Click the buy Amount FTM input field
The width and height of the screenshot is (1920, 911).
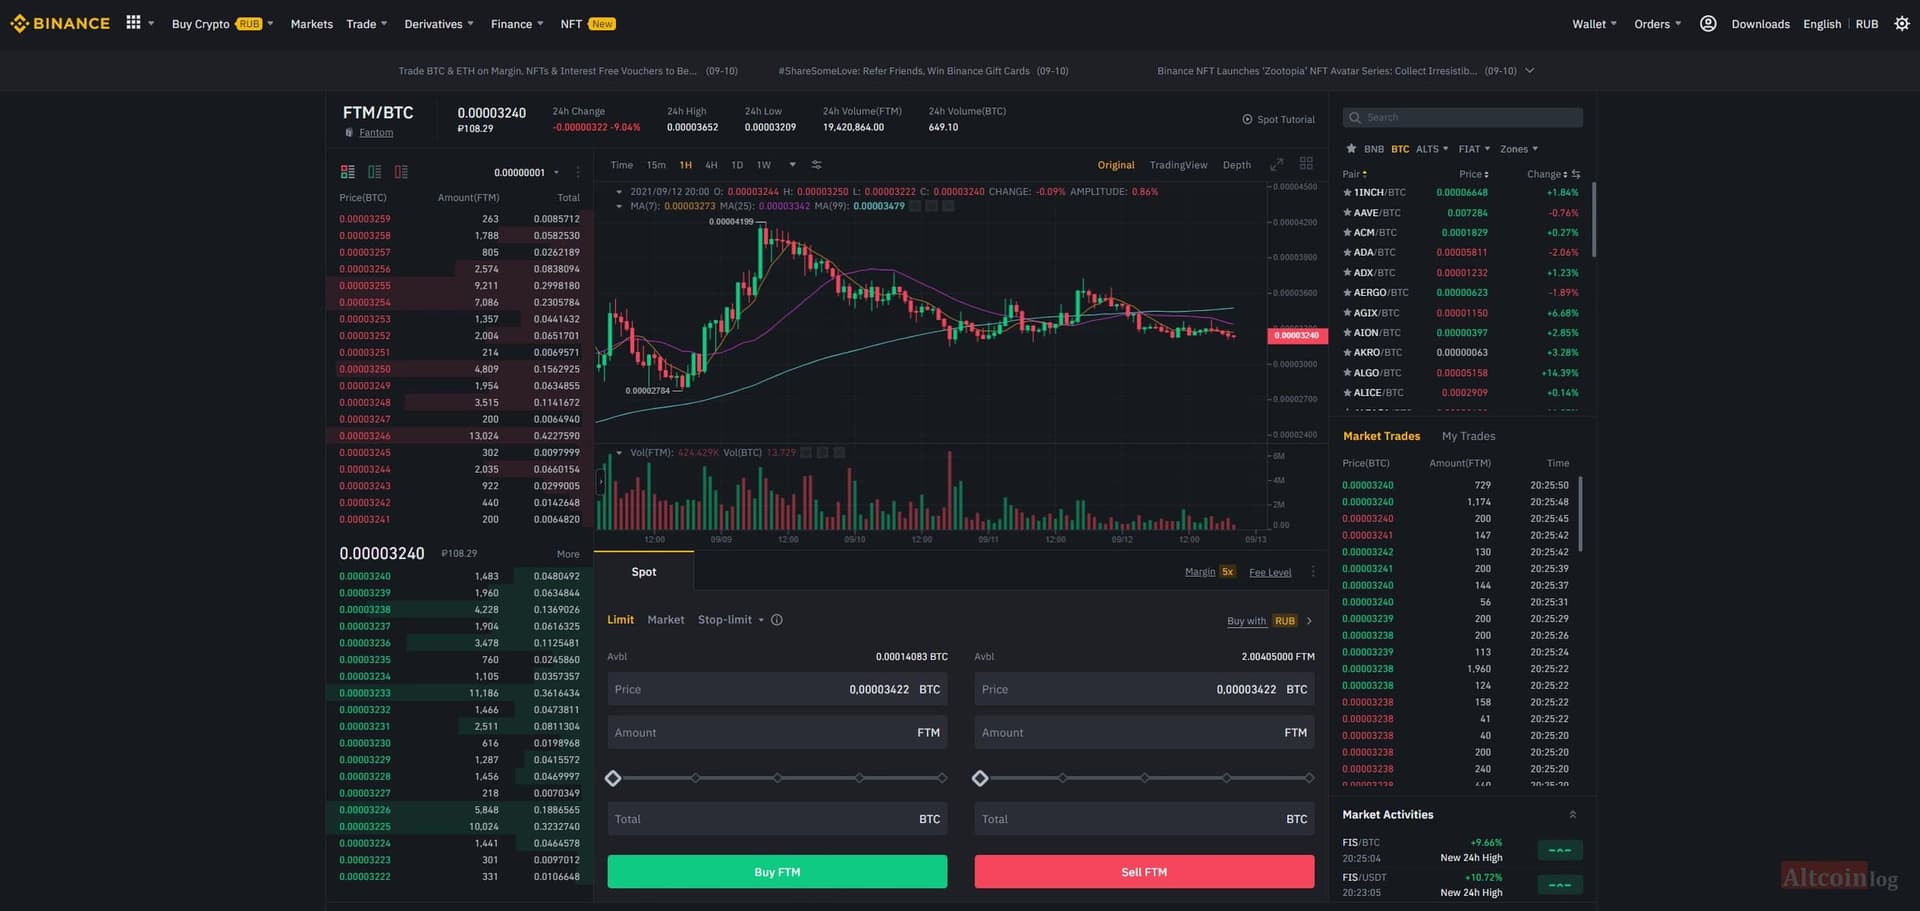point(777,733)
